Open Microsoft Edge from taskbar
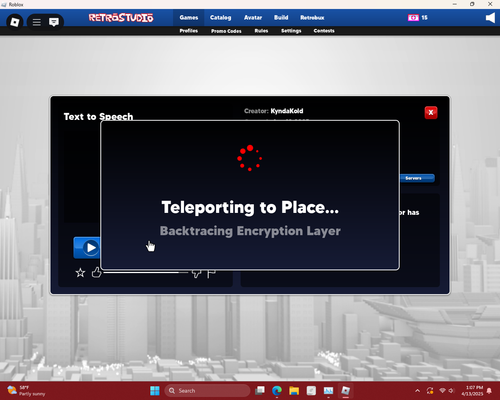The width and height of the screenshot is (500, 400). pos(277,391)
